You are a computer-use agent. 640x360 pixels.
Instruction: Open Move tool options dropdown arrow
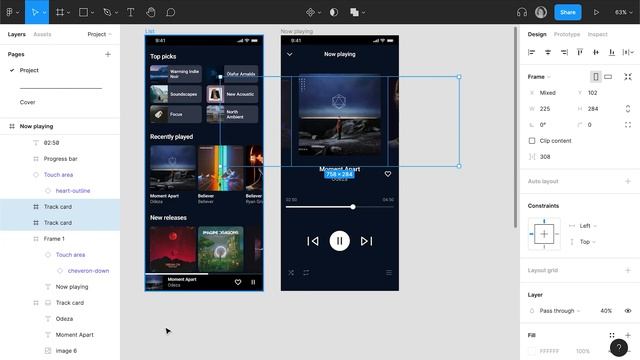(44, 13)
